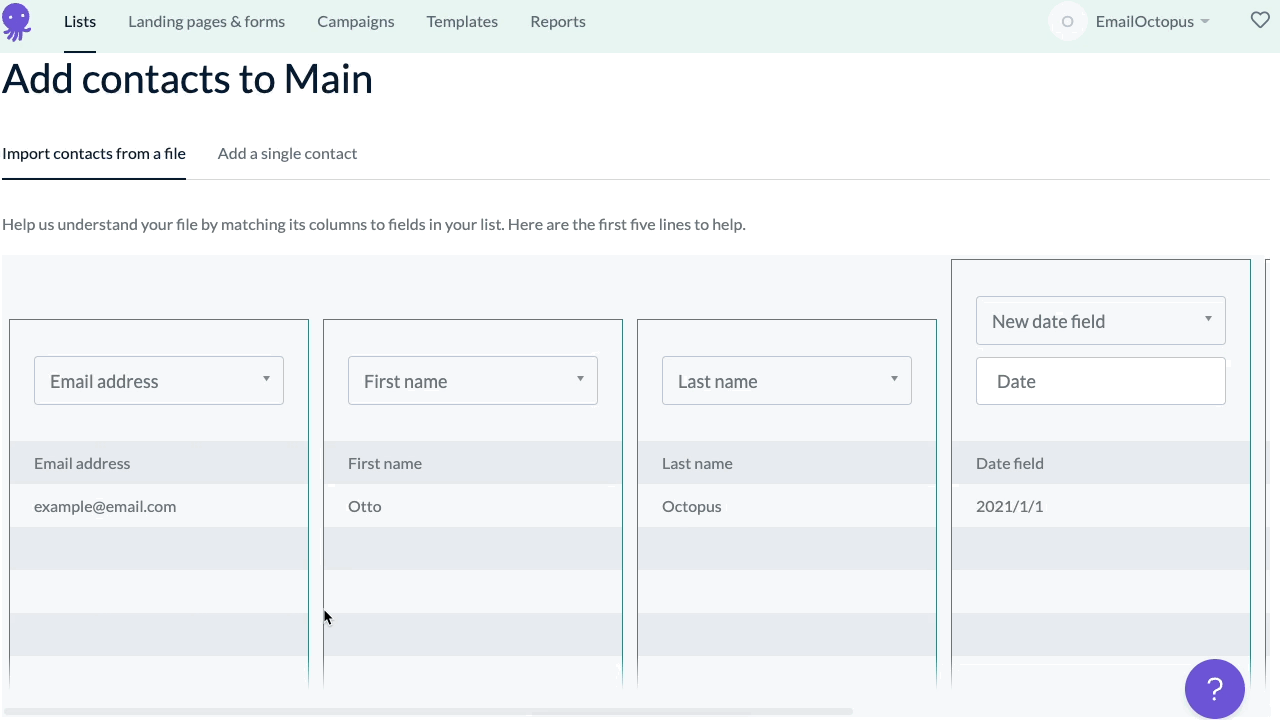This screenshot has width=1280, height=720.
Task: Open the Email address column mapping dropdown
Action: point(158,380)
